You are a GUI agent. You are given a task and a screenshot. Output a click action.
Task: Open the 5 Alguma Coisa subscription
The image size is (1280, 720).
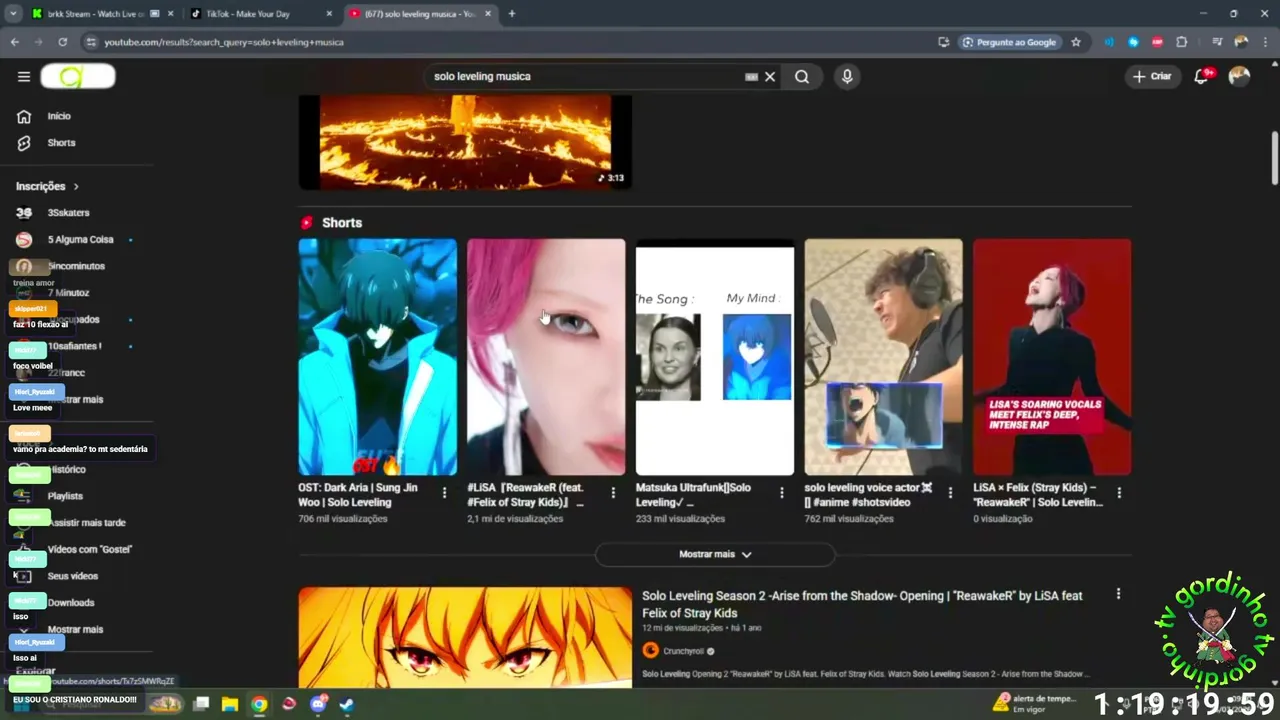click(80, 240)
